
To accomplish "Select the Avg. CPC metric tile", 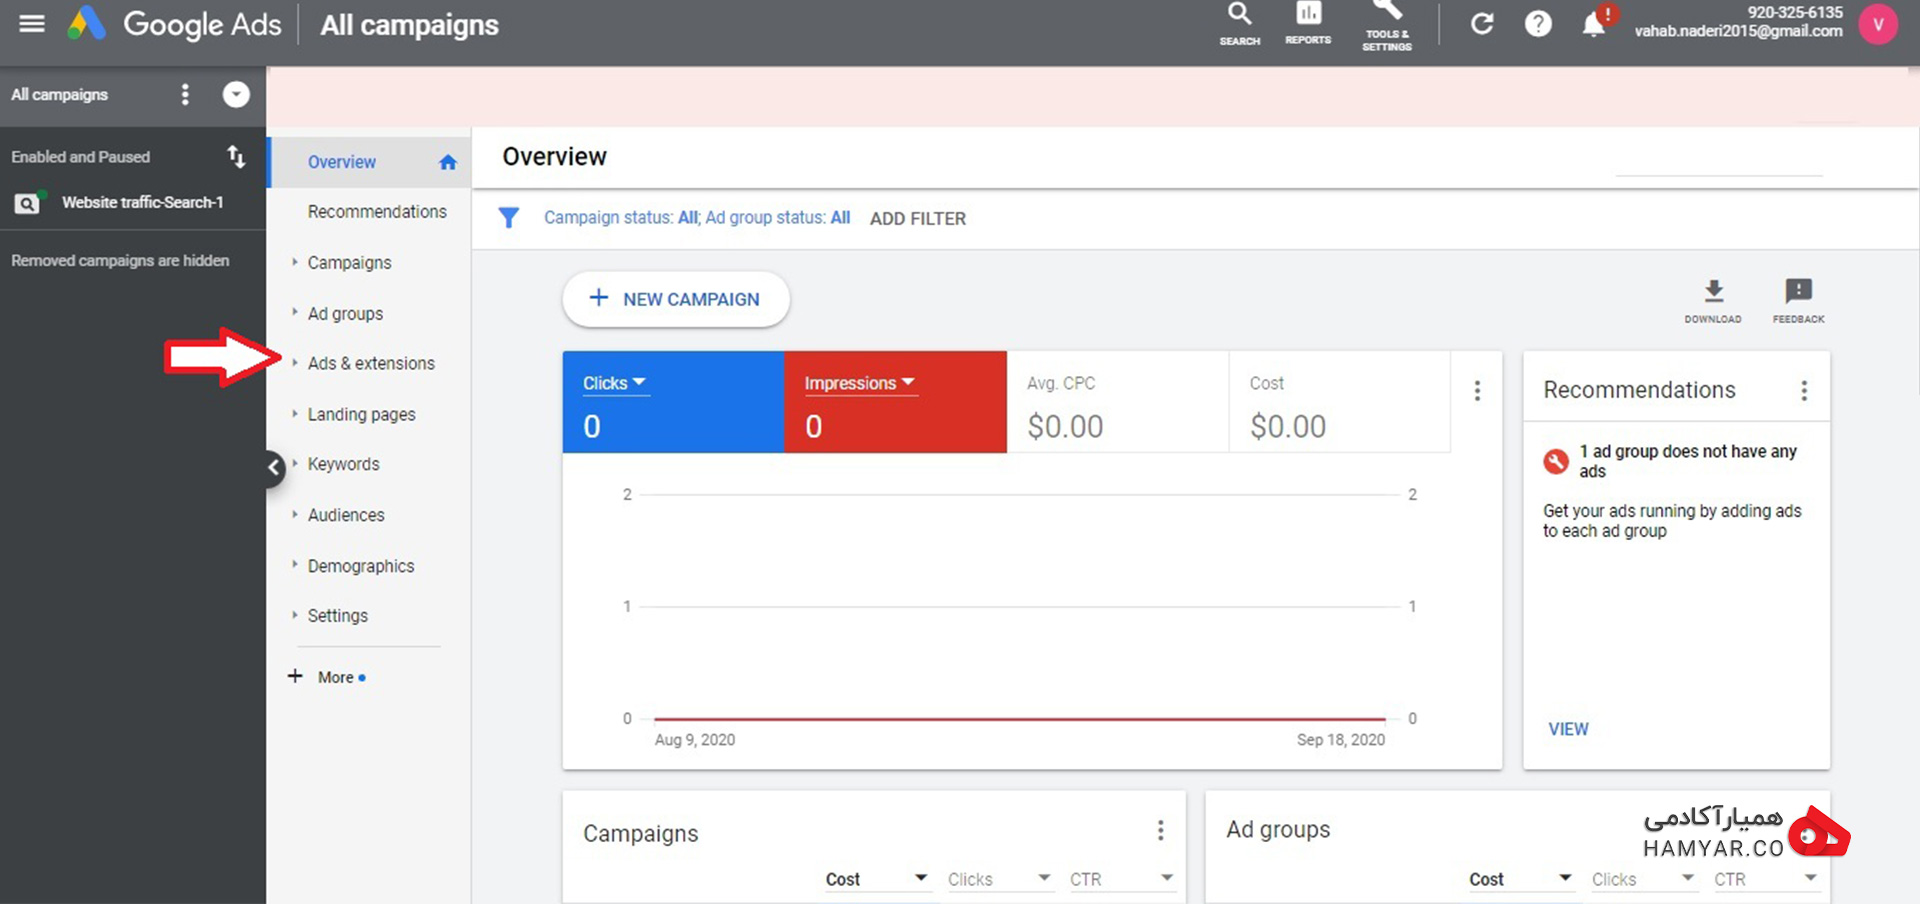I will (1118, 402).
